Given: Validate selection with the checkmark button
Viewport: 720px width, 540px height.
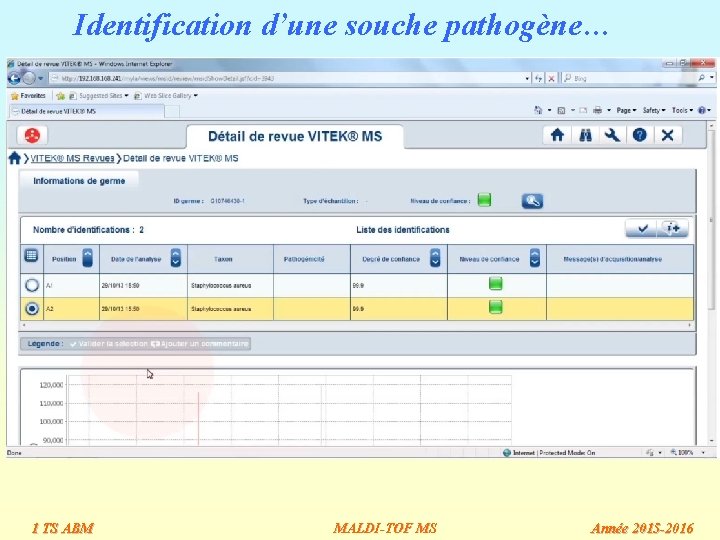Looking at the screenshot, I should point(642,228).
